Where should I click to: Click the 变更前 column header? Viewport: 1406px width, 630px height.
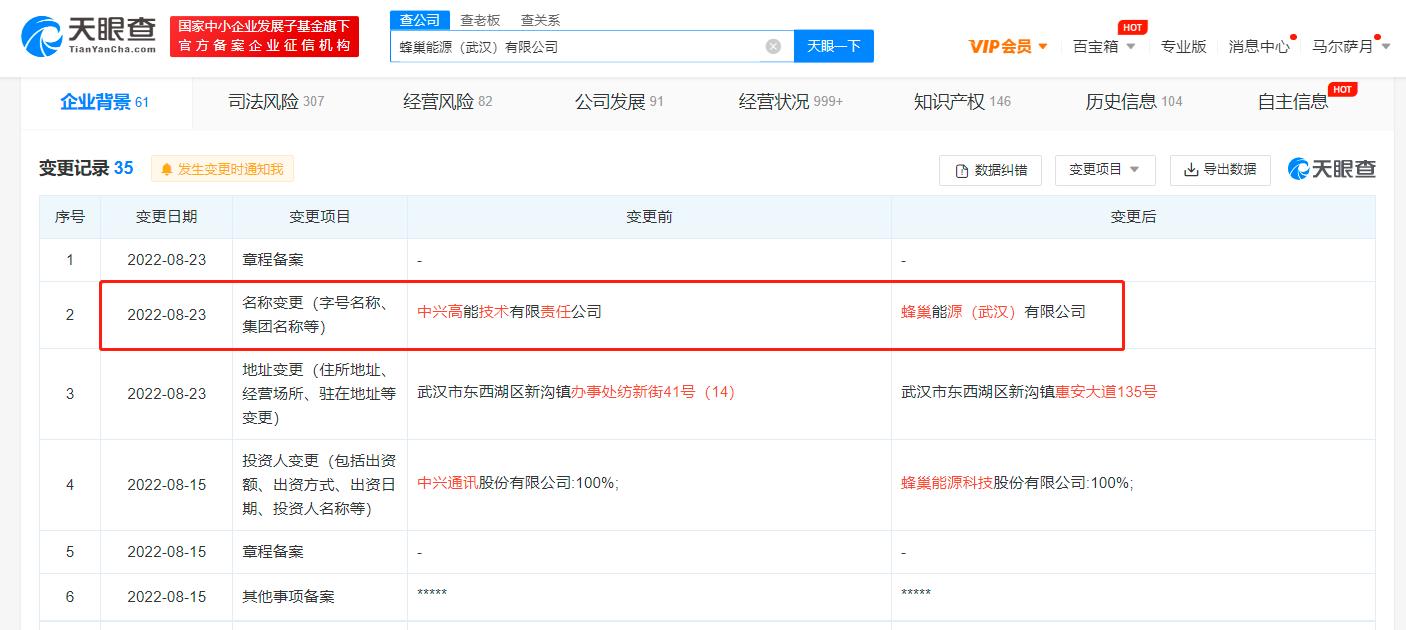click(x=649, y=217)
